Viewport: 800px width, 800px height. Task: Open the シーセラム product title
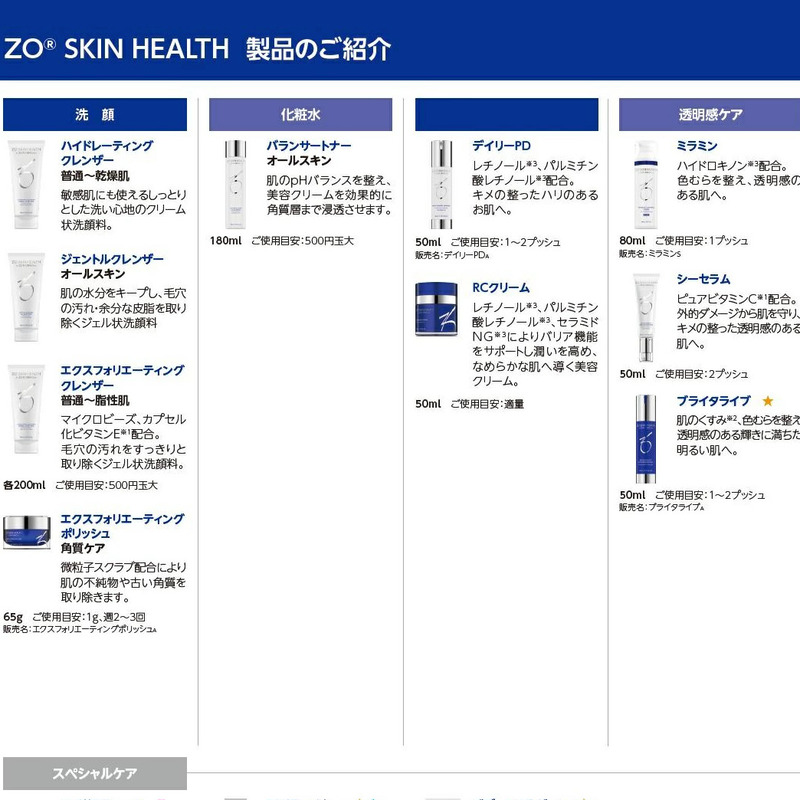(x=703, y=279)
